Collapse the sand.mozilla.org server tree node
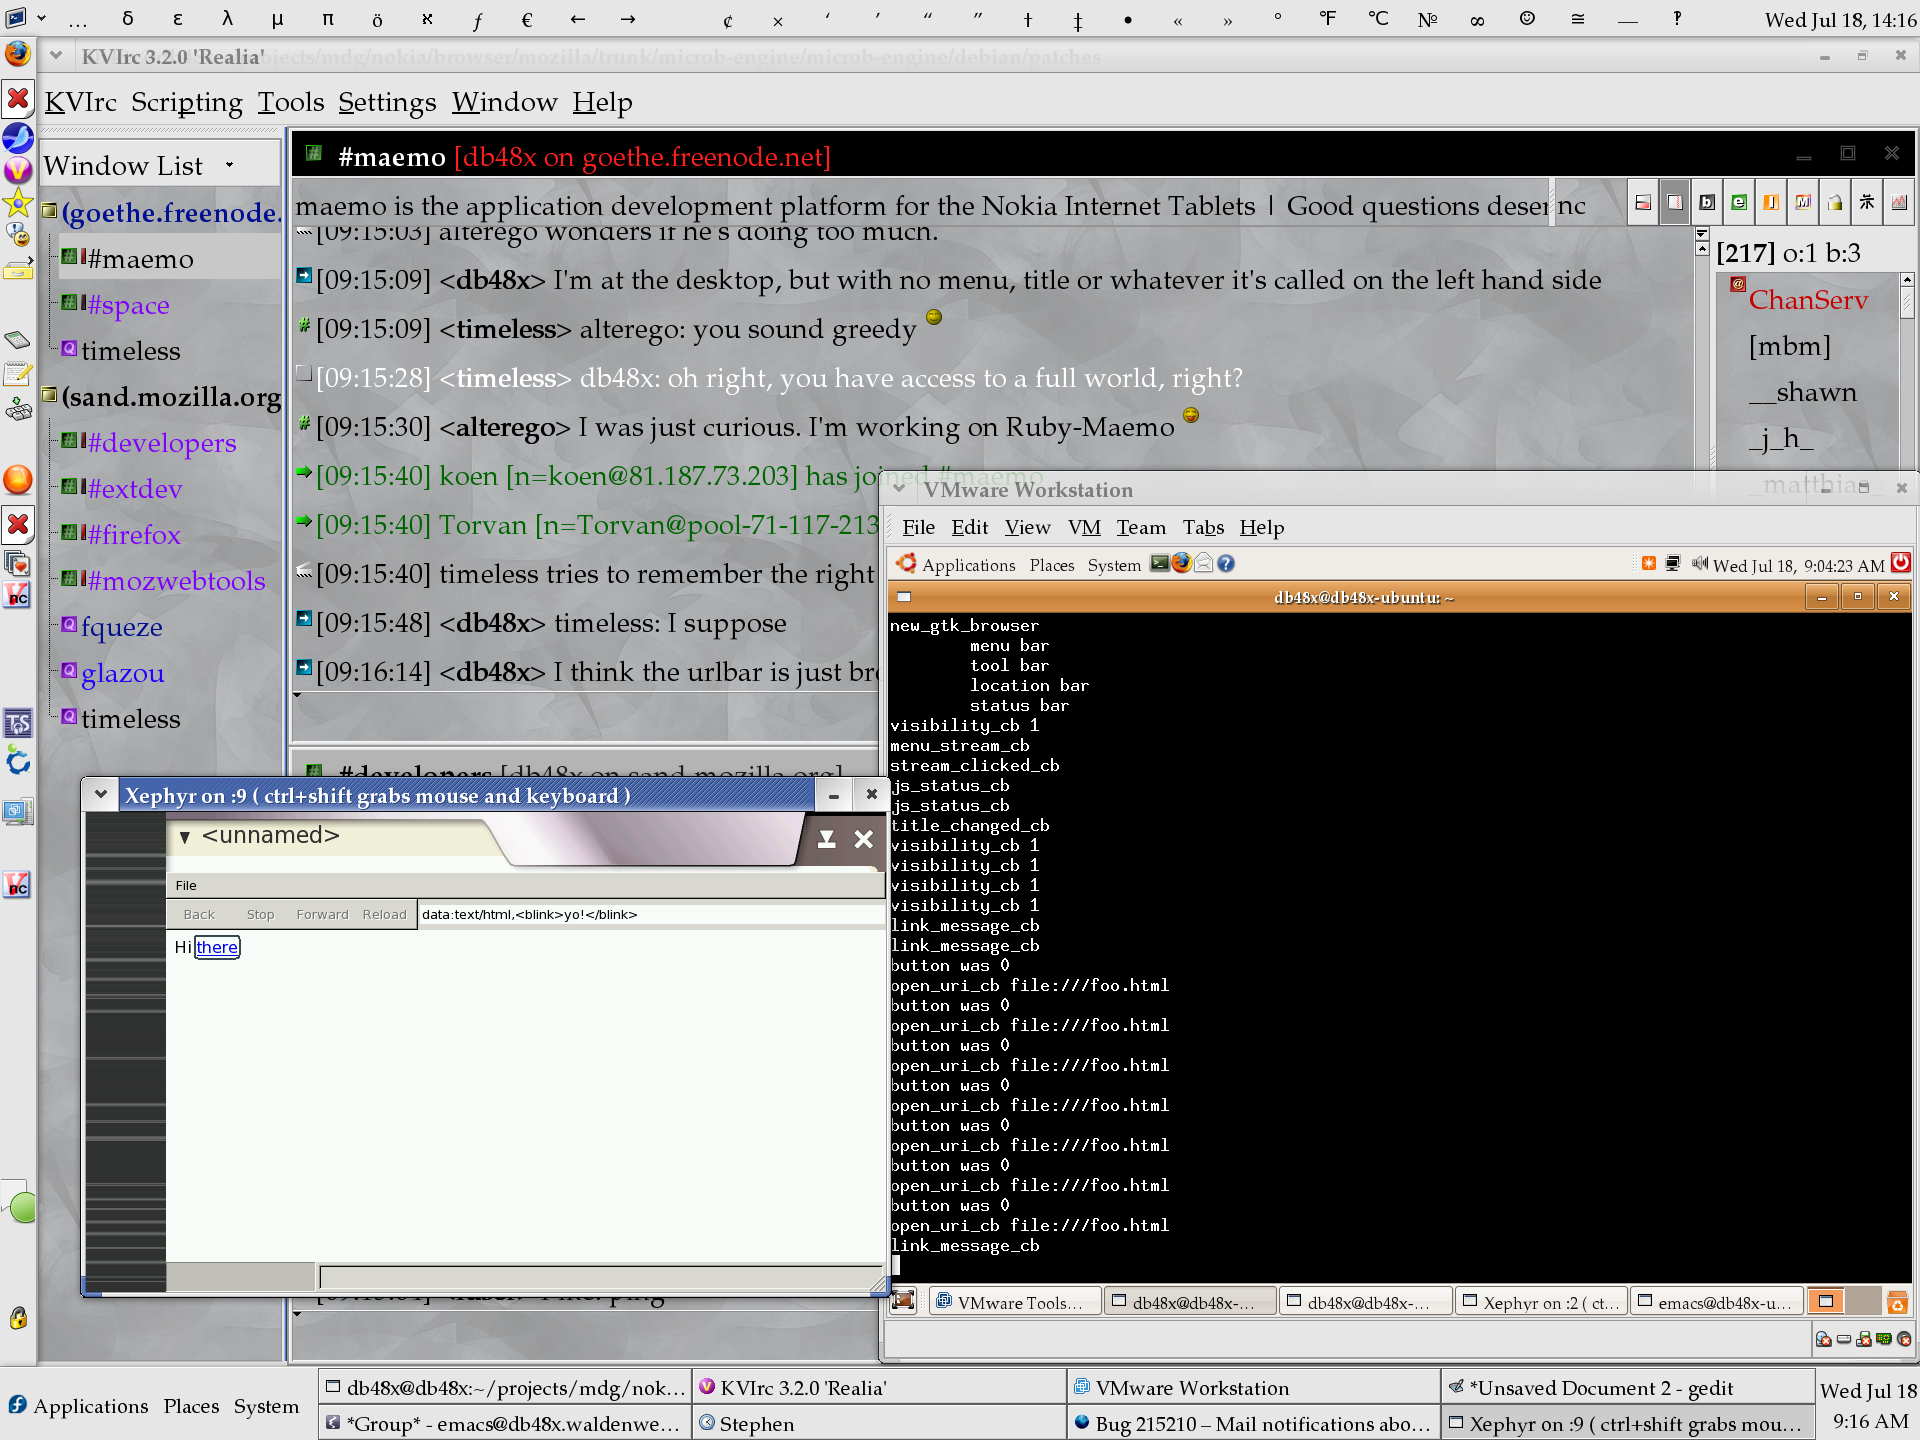 [49, 395]
